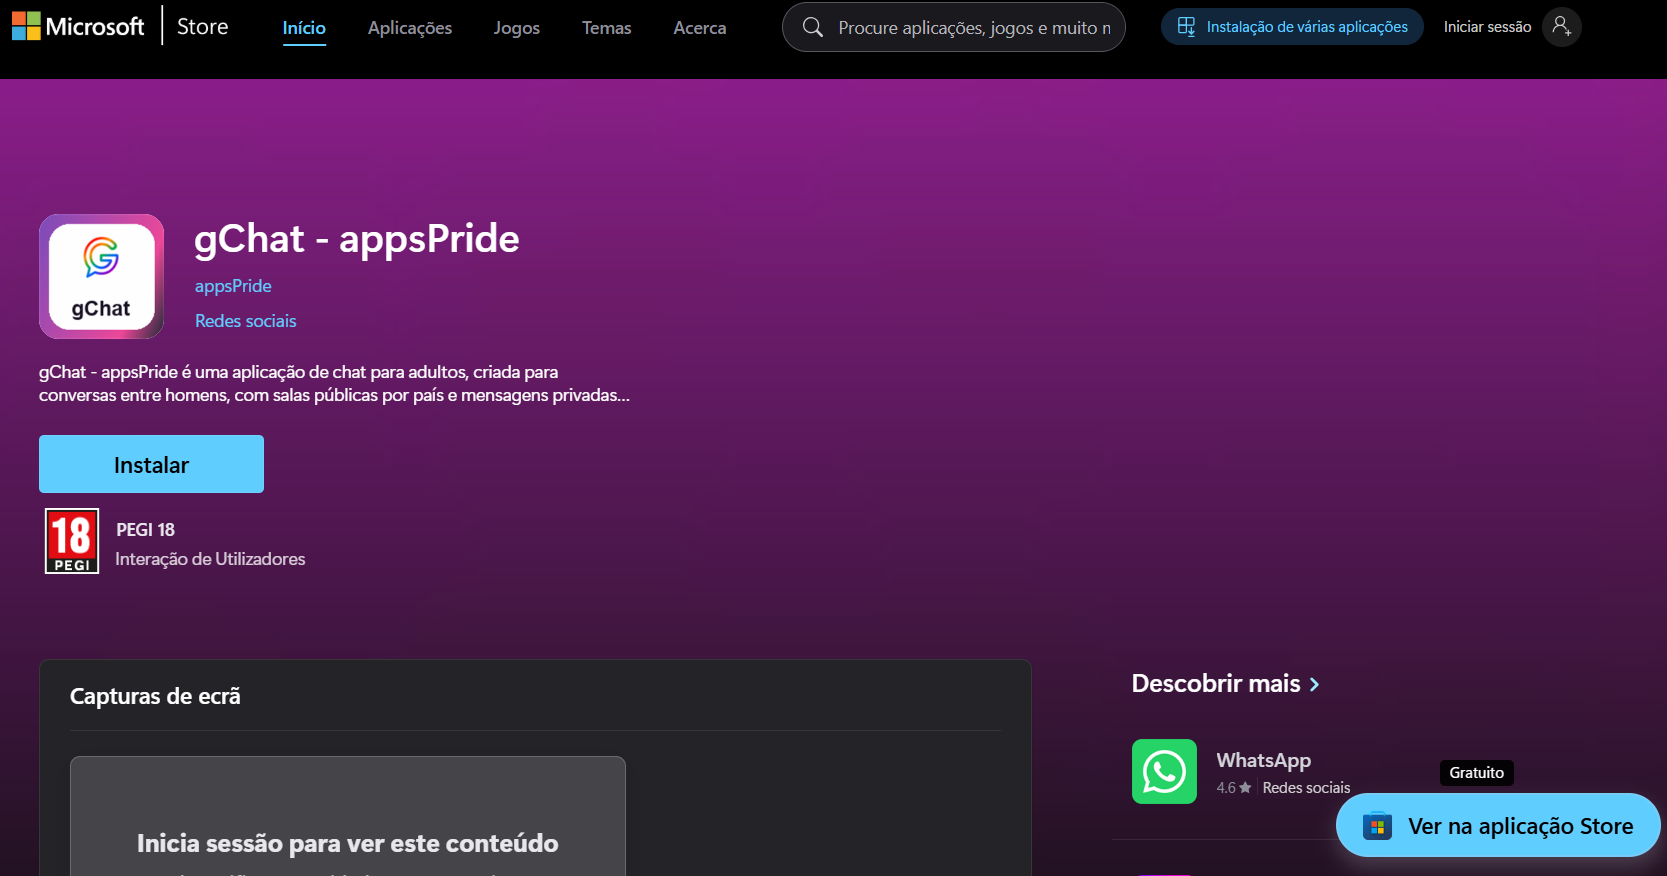Click Instalação de várias aplicações button
This screenshot has width=1667, height=876.
click(1292, 27)
